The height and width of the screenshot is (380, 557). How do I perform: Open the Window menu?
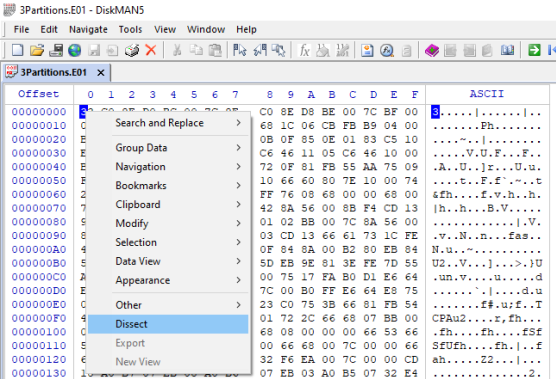click(206, 29)
